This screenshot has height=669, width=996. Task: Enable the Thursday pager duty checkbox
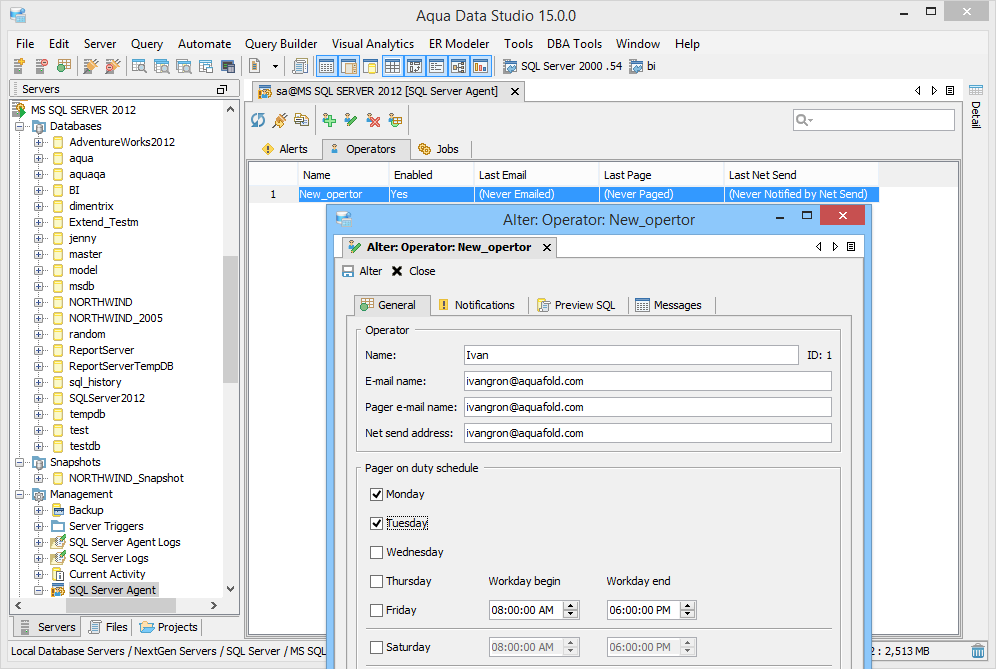377,581
